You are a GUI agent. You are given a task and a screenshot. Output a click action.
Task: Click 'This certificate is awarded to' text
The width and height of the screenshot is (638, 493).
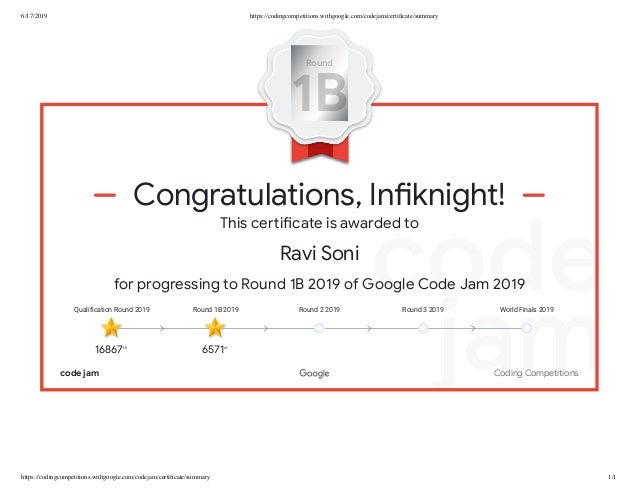[319, 223]
